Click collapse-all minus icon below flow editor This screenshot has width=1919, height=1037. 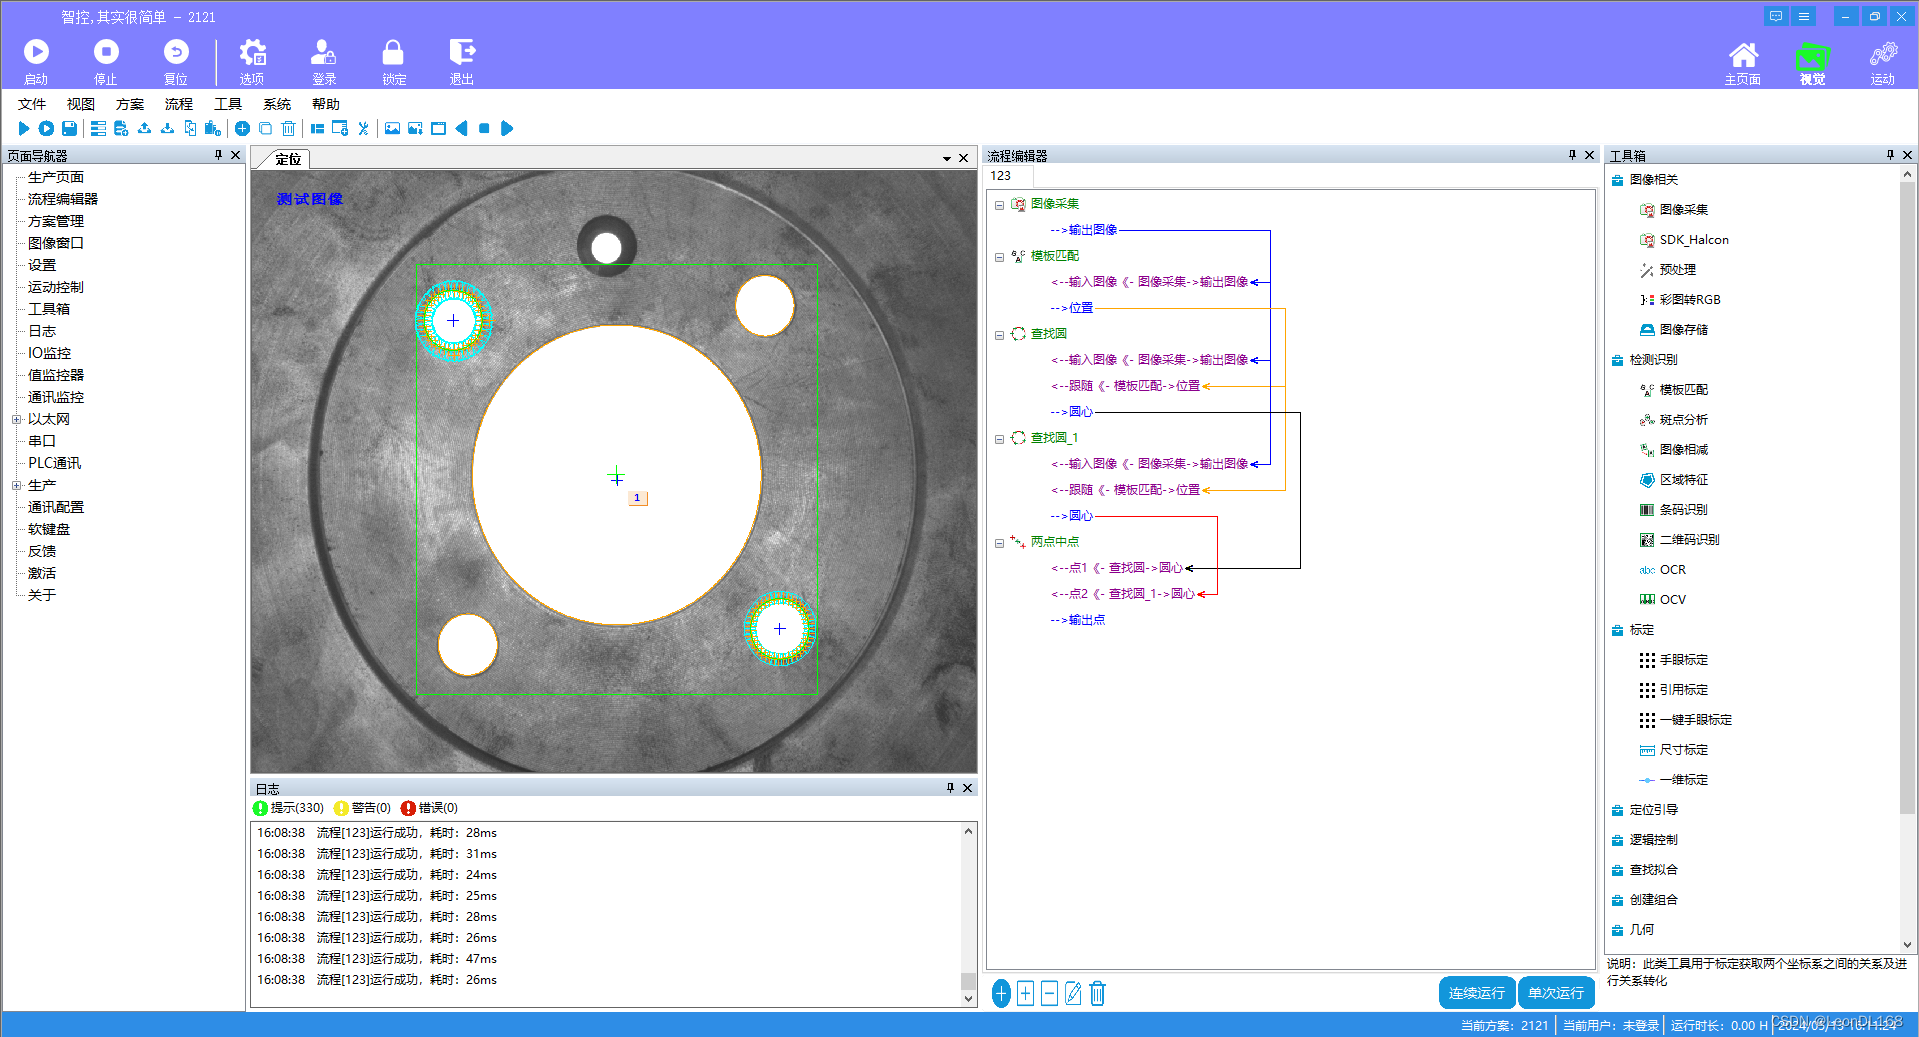pos(1049,993)
